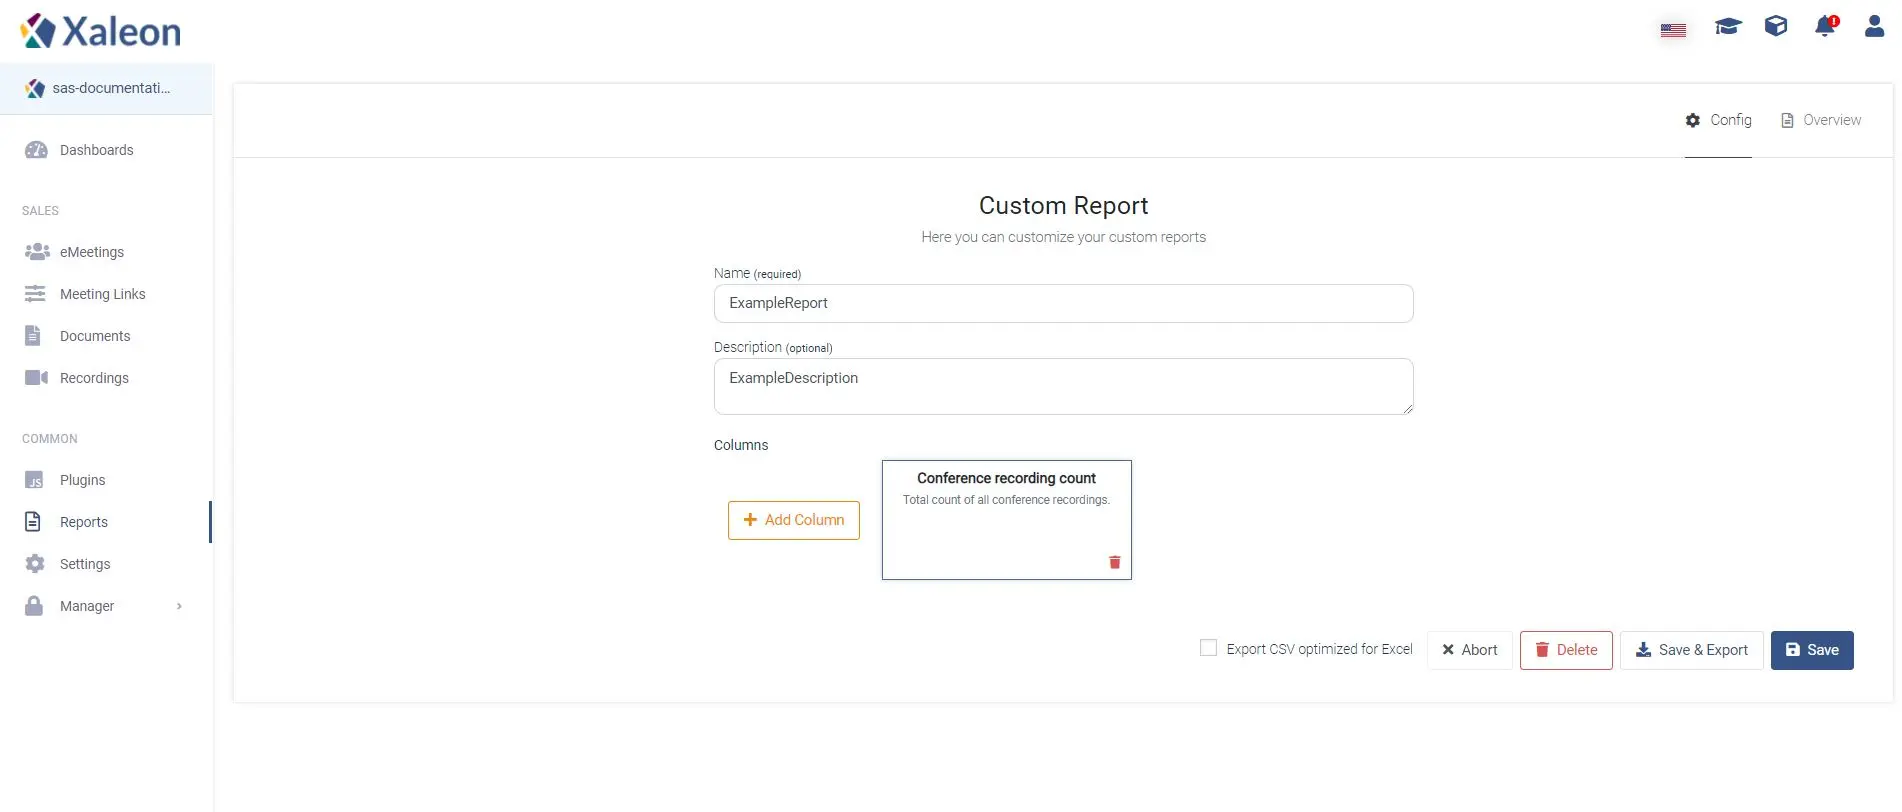This screenshot has height=812, width=1902.
Task: Click the Plugins JS icon
Action: point(34,480)
